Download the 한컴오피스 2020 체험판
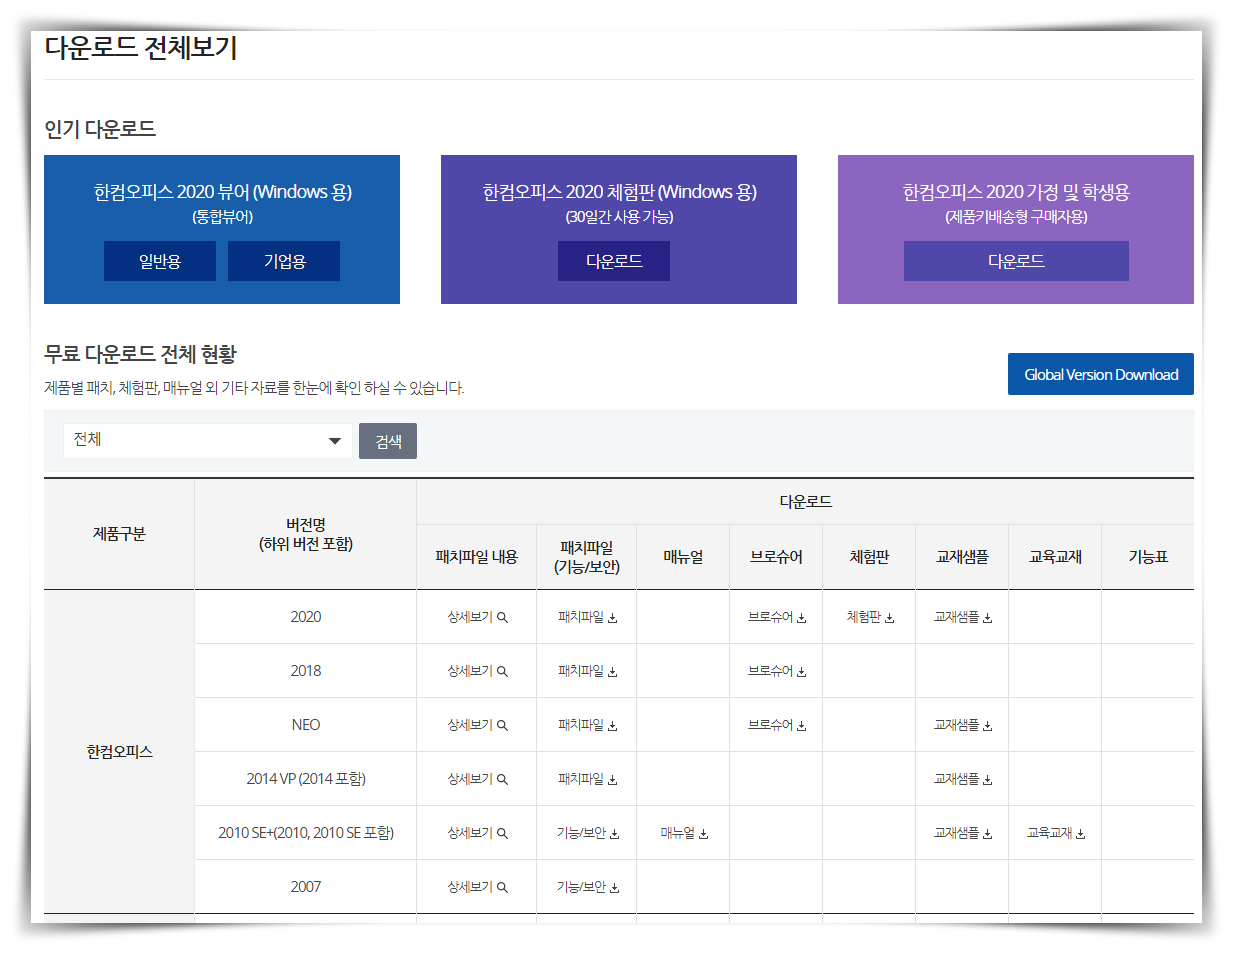1233x954 pixels. (x=613, y=260)
